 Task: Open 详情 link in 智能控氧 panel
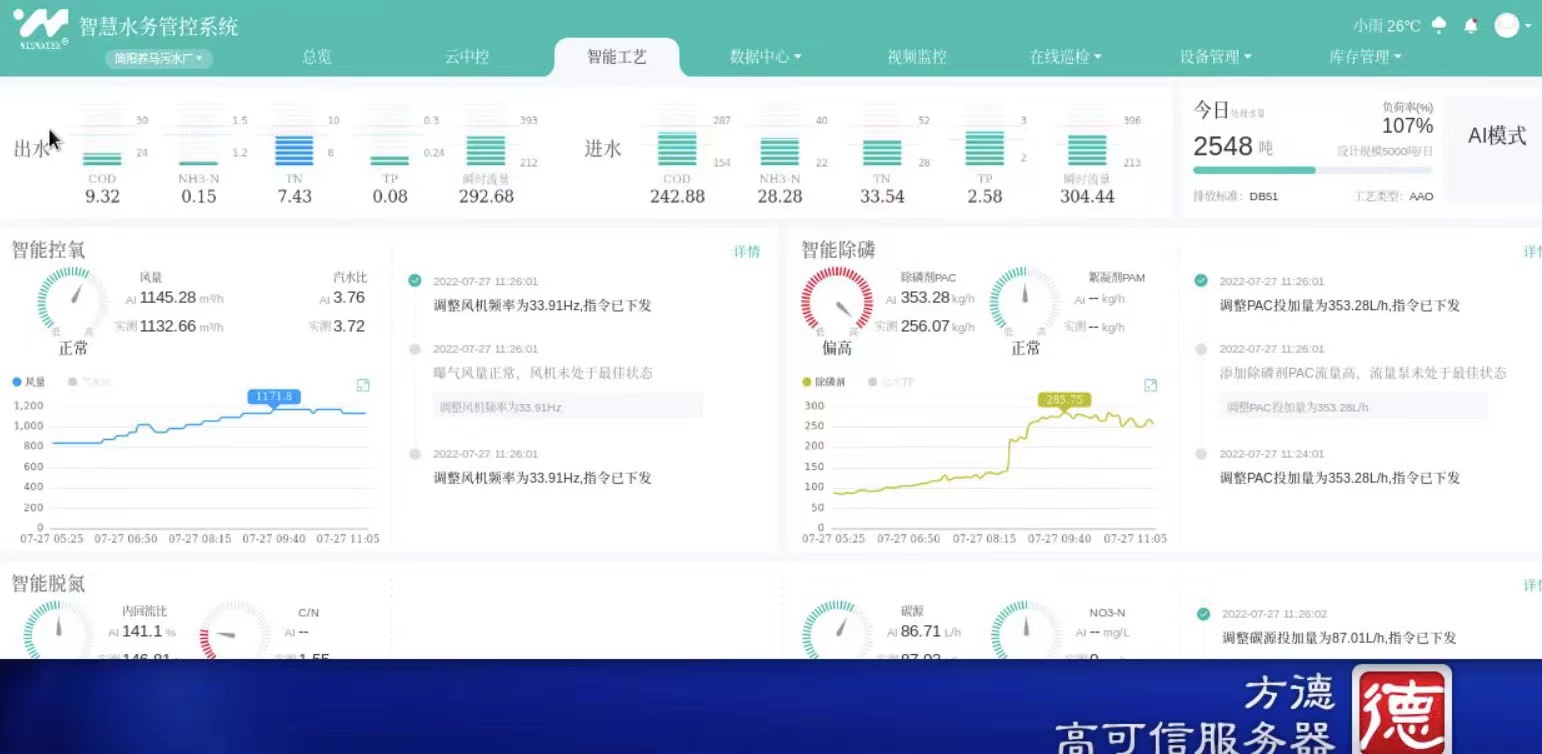pyautogui.click(x=747, y=251)
